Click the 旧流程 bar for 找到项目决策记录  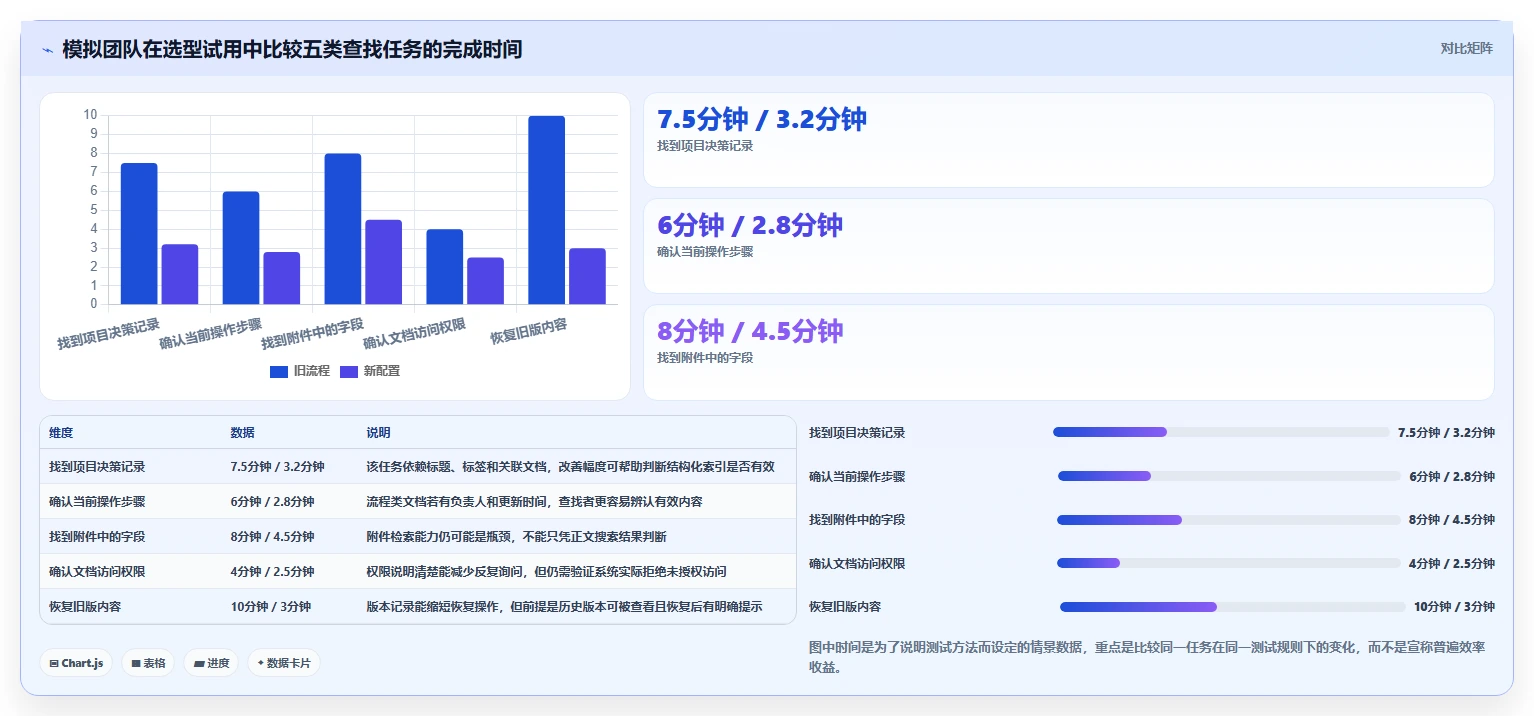coord(139,233)
